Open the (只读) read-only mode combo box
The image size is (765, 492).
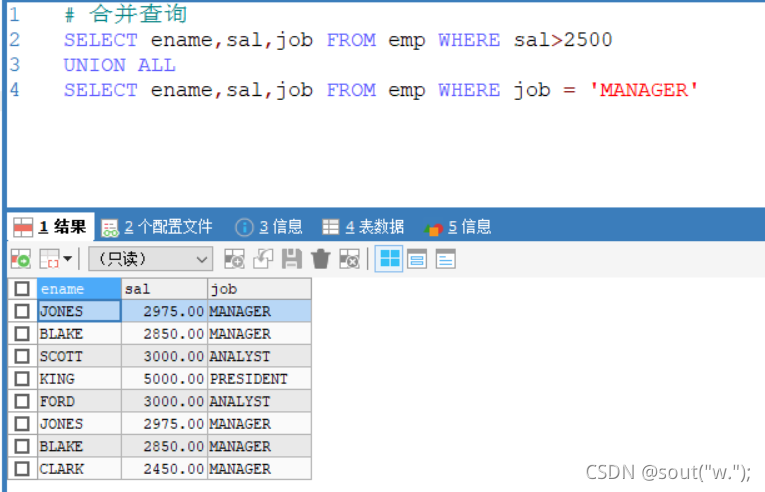coord(150,259)
